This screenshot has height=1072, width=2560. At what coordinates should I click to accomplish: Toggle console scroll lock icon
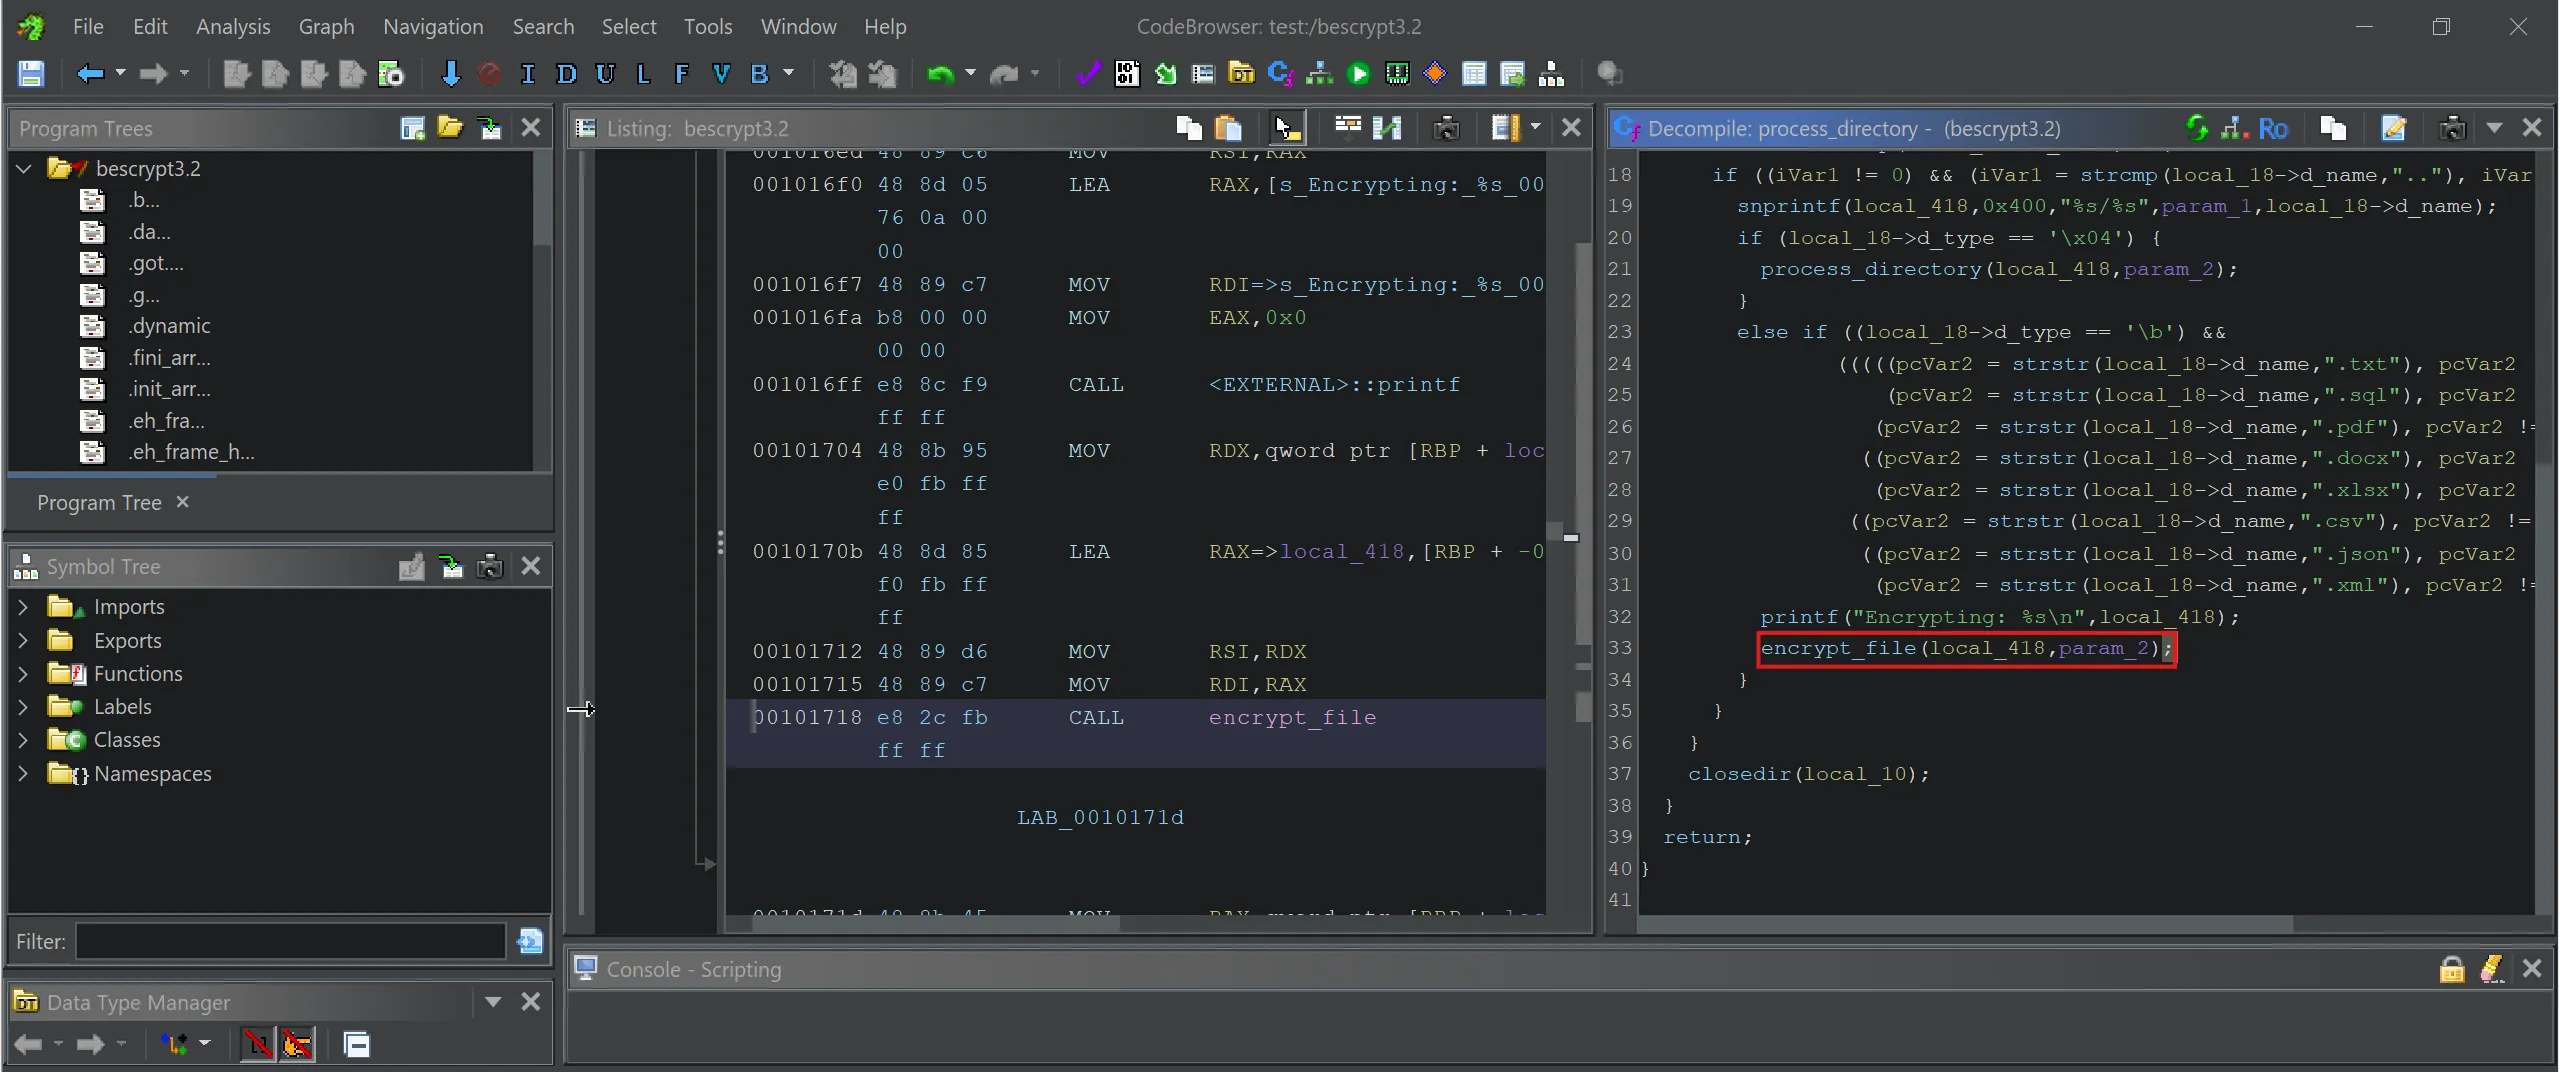[x=2452, y=969]
